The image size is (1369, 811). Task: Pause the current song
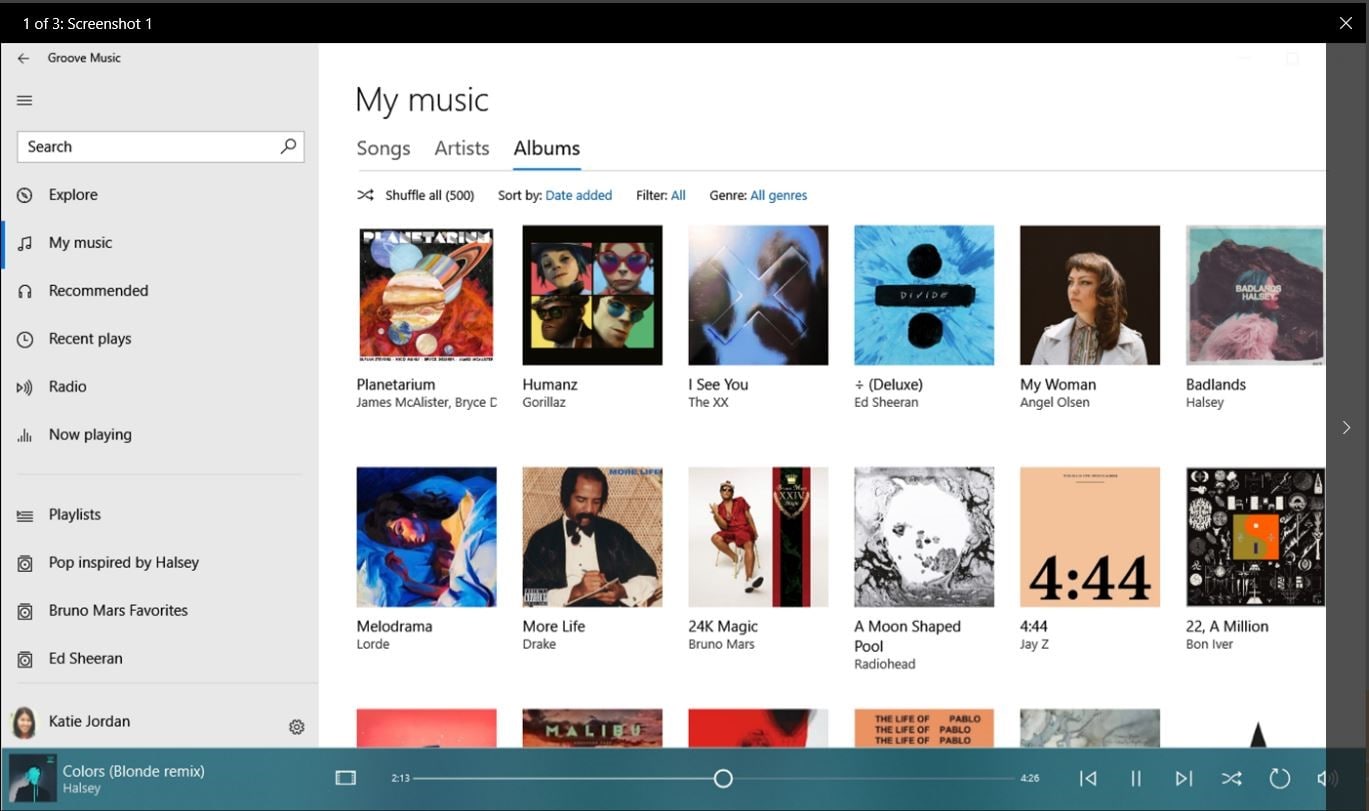click(1136, 778)
